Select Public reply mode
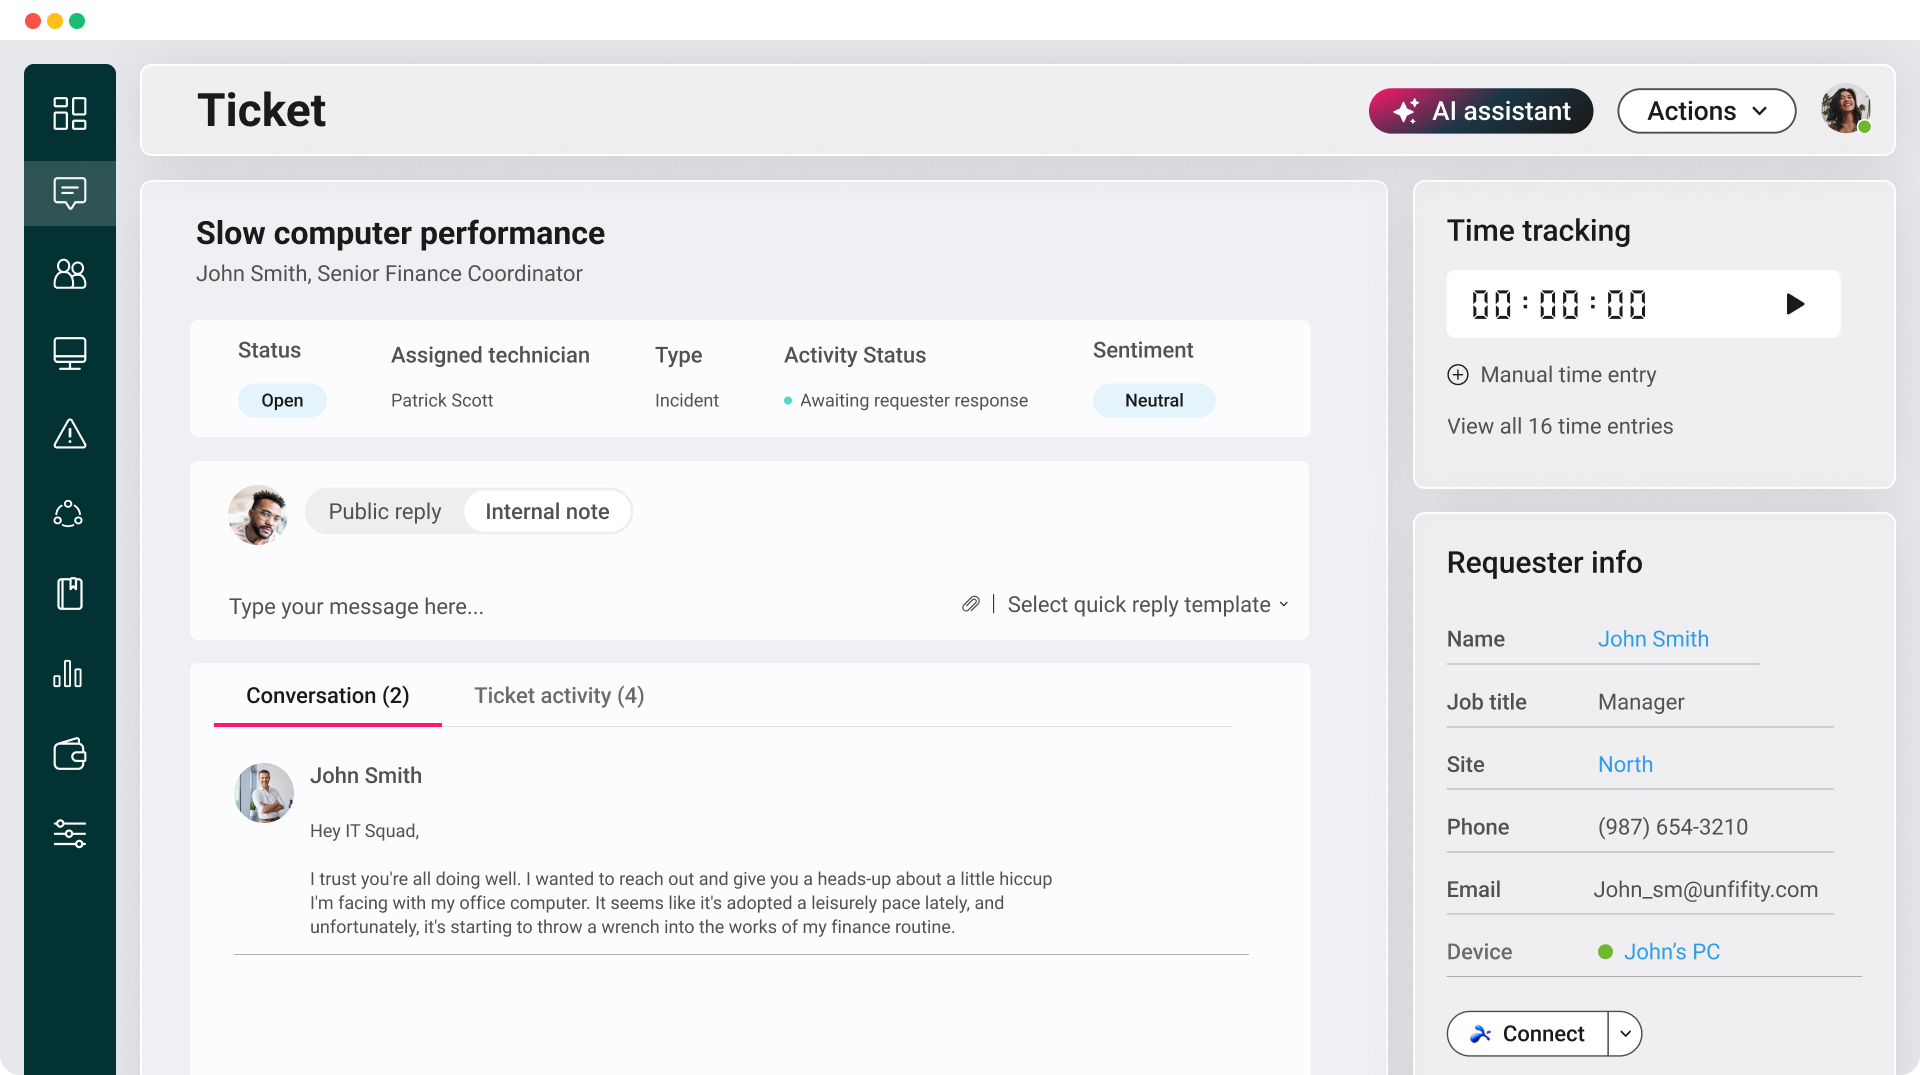1920x1075 pixels. pos(384,511)
